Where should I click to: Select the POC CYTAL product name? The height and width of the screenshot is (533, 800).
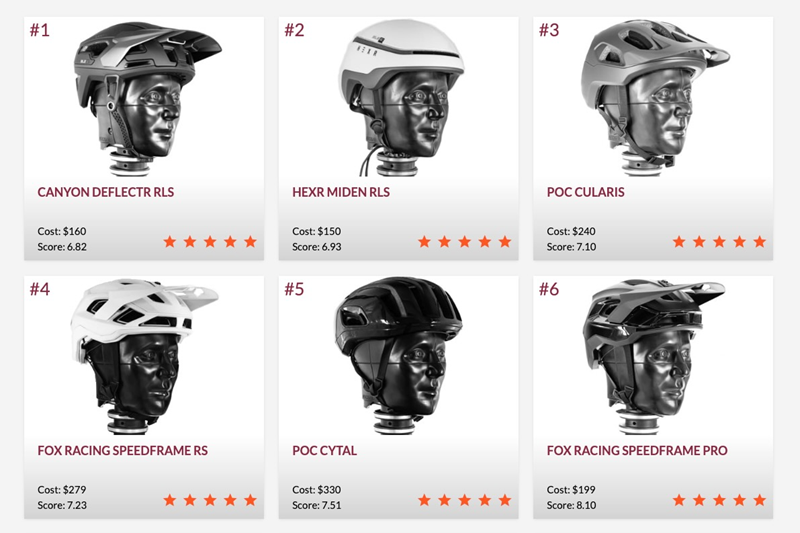(324, 451)
